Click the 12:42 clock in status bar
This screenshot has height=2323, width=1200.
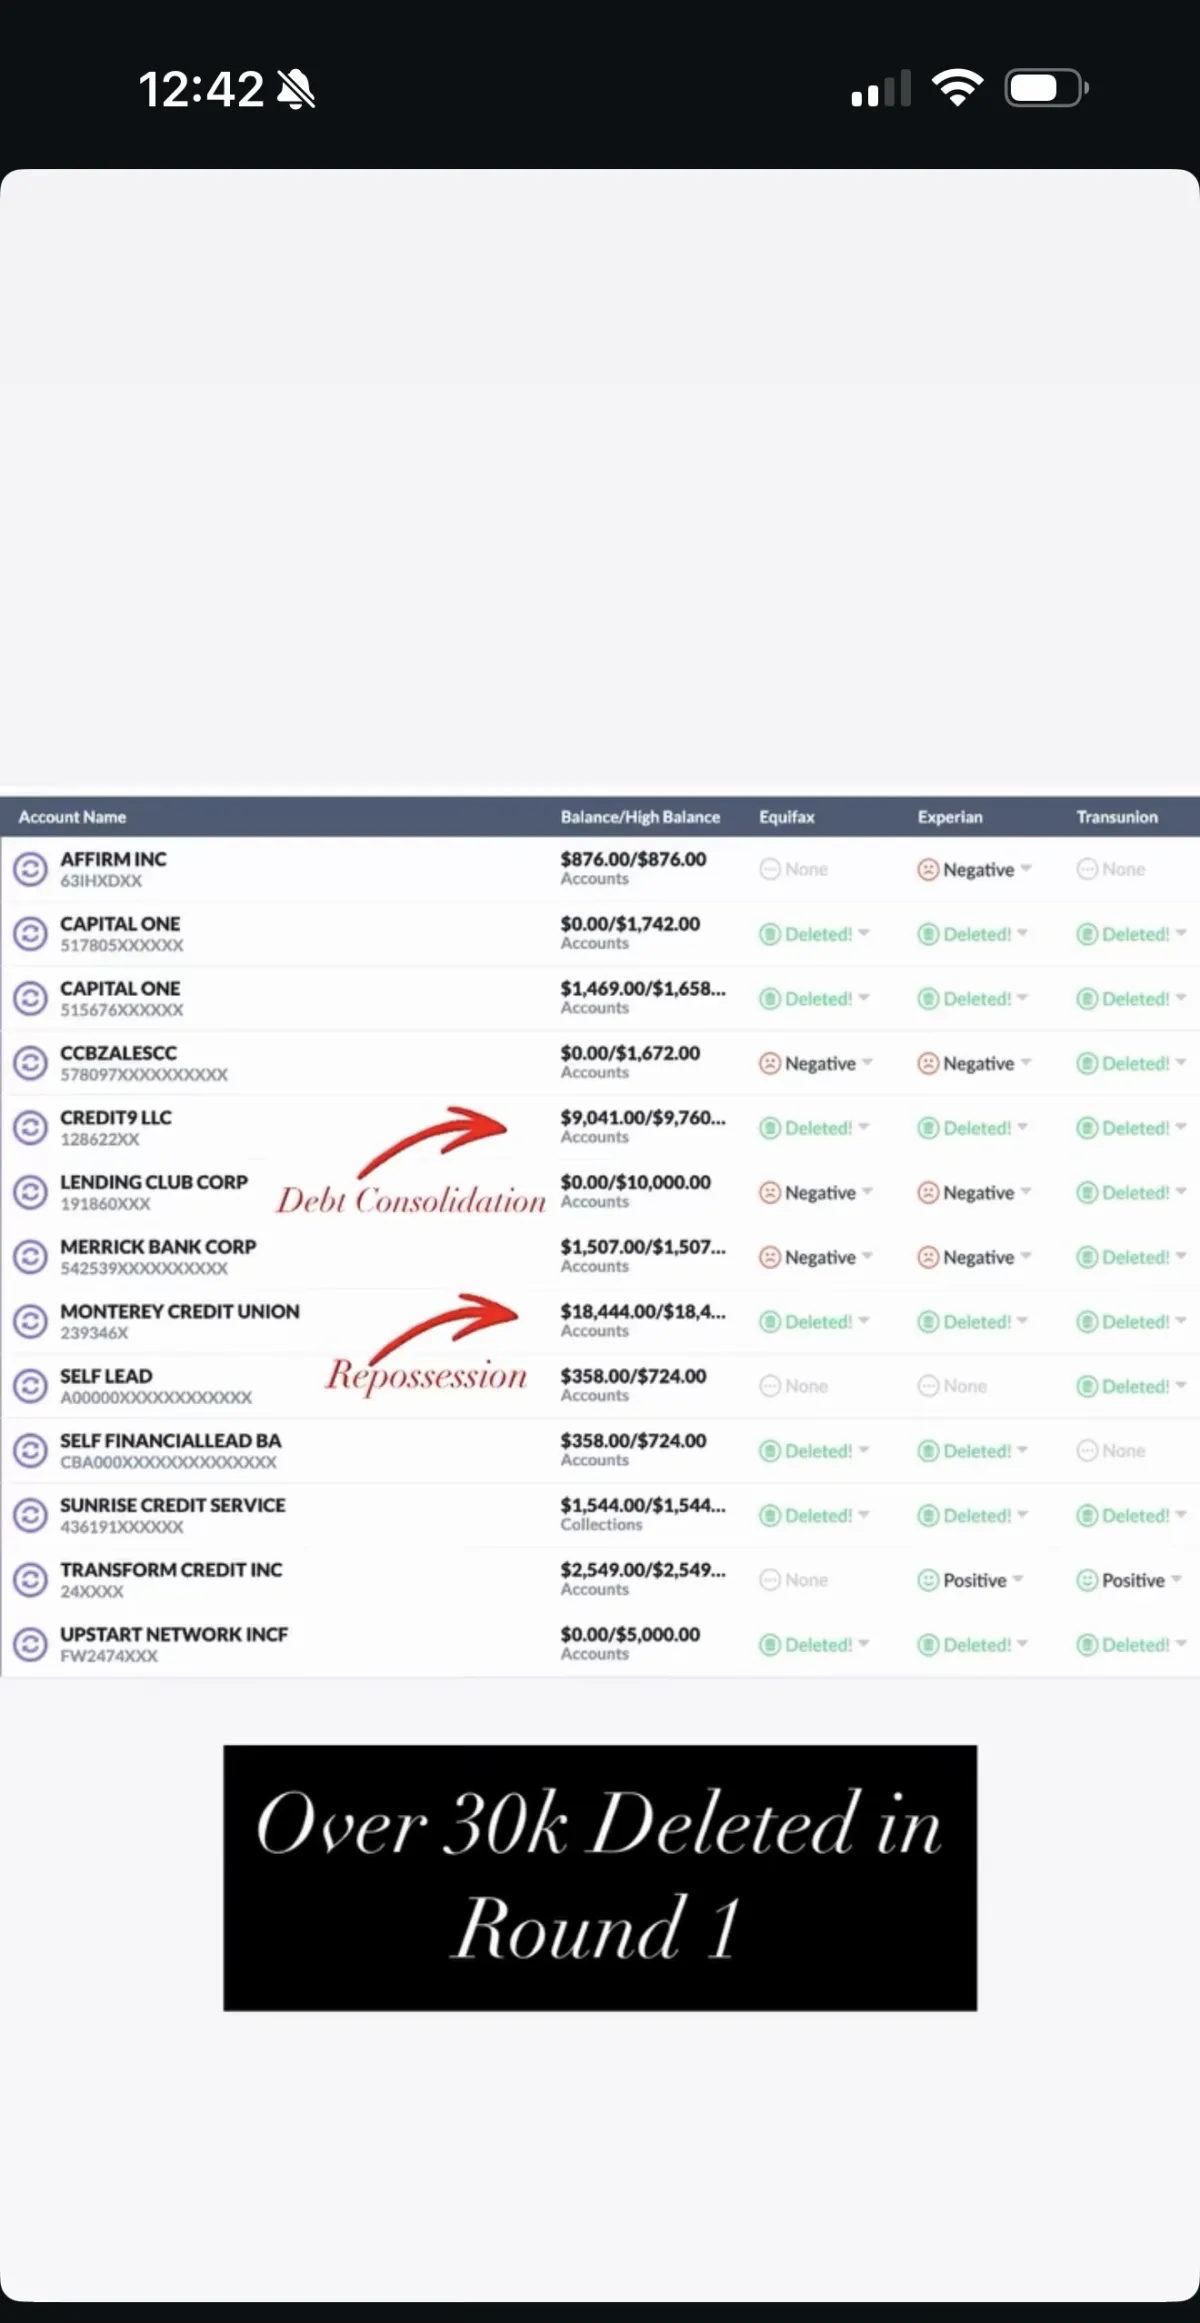click(201, 89)
